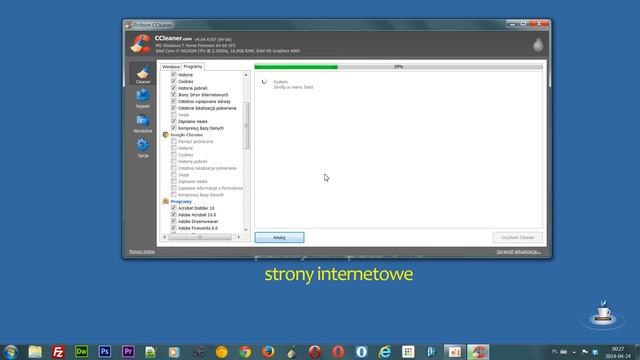Launch FileZilla from the taskbar
640x360 pixels.
(x=58, y=352)
